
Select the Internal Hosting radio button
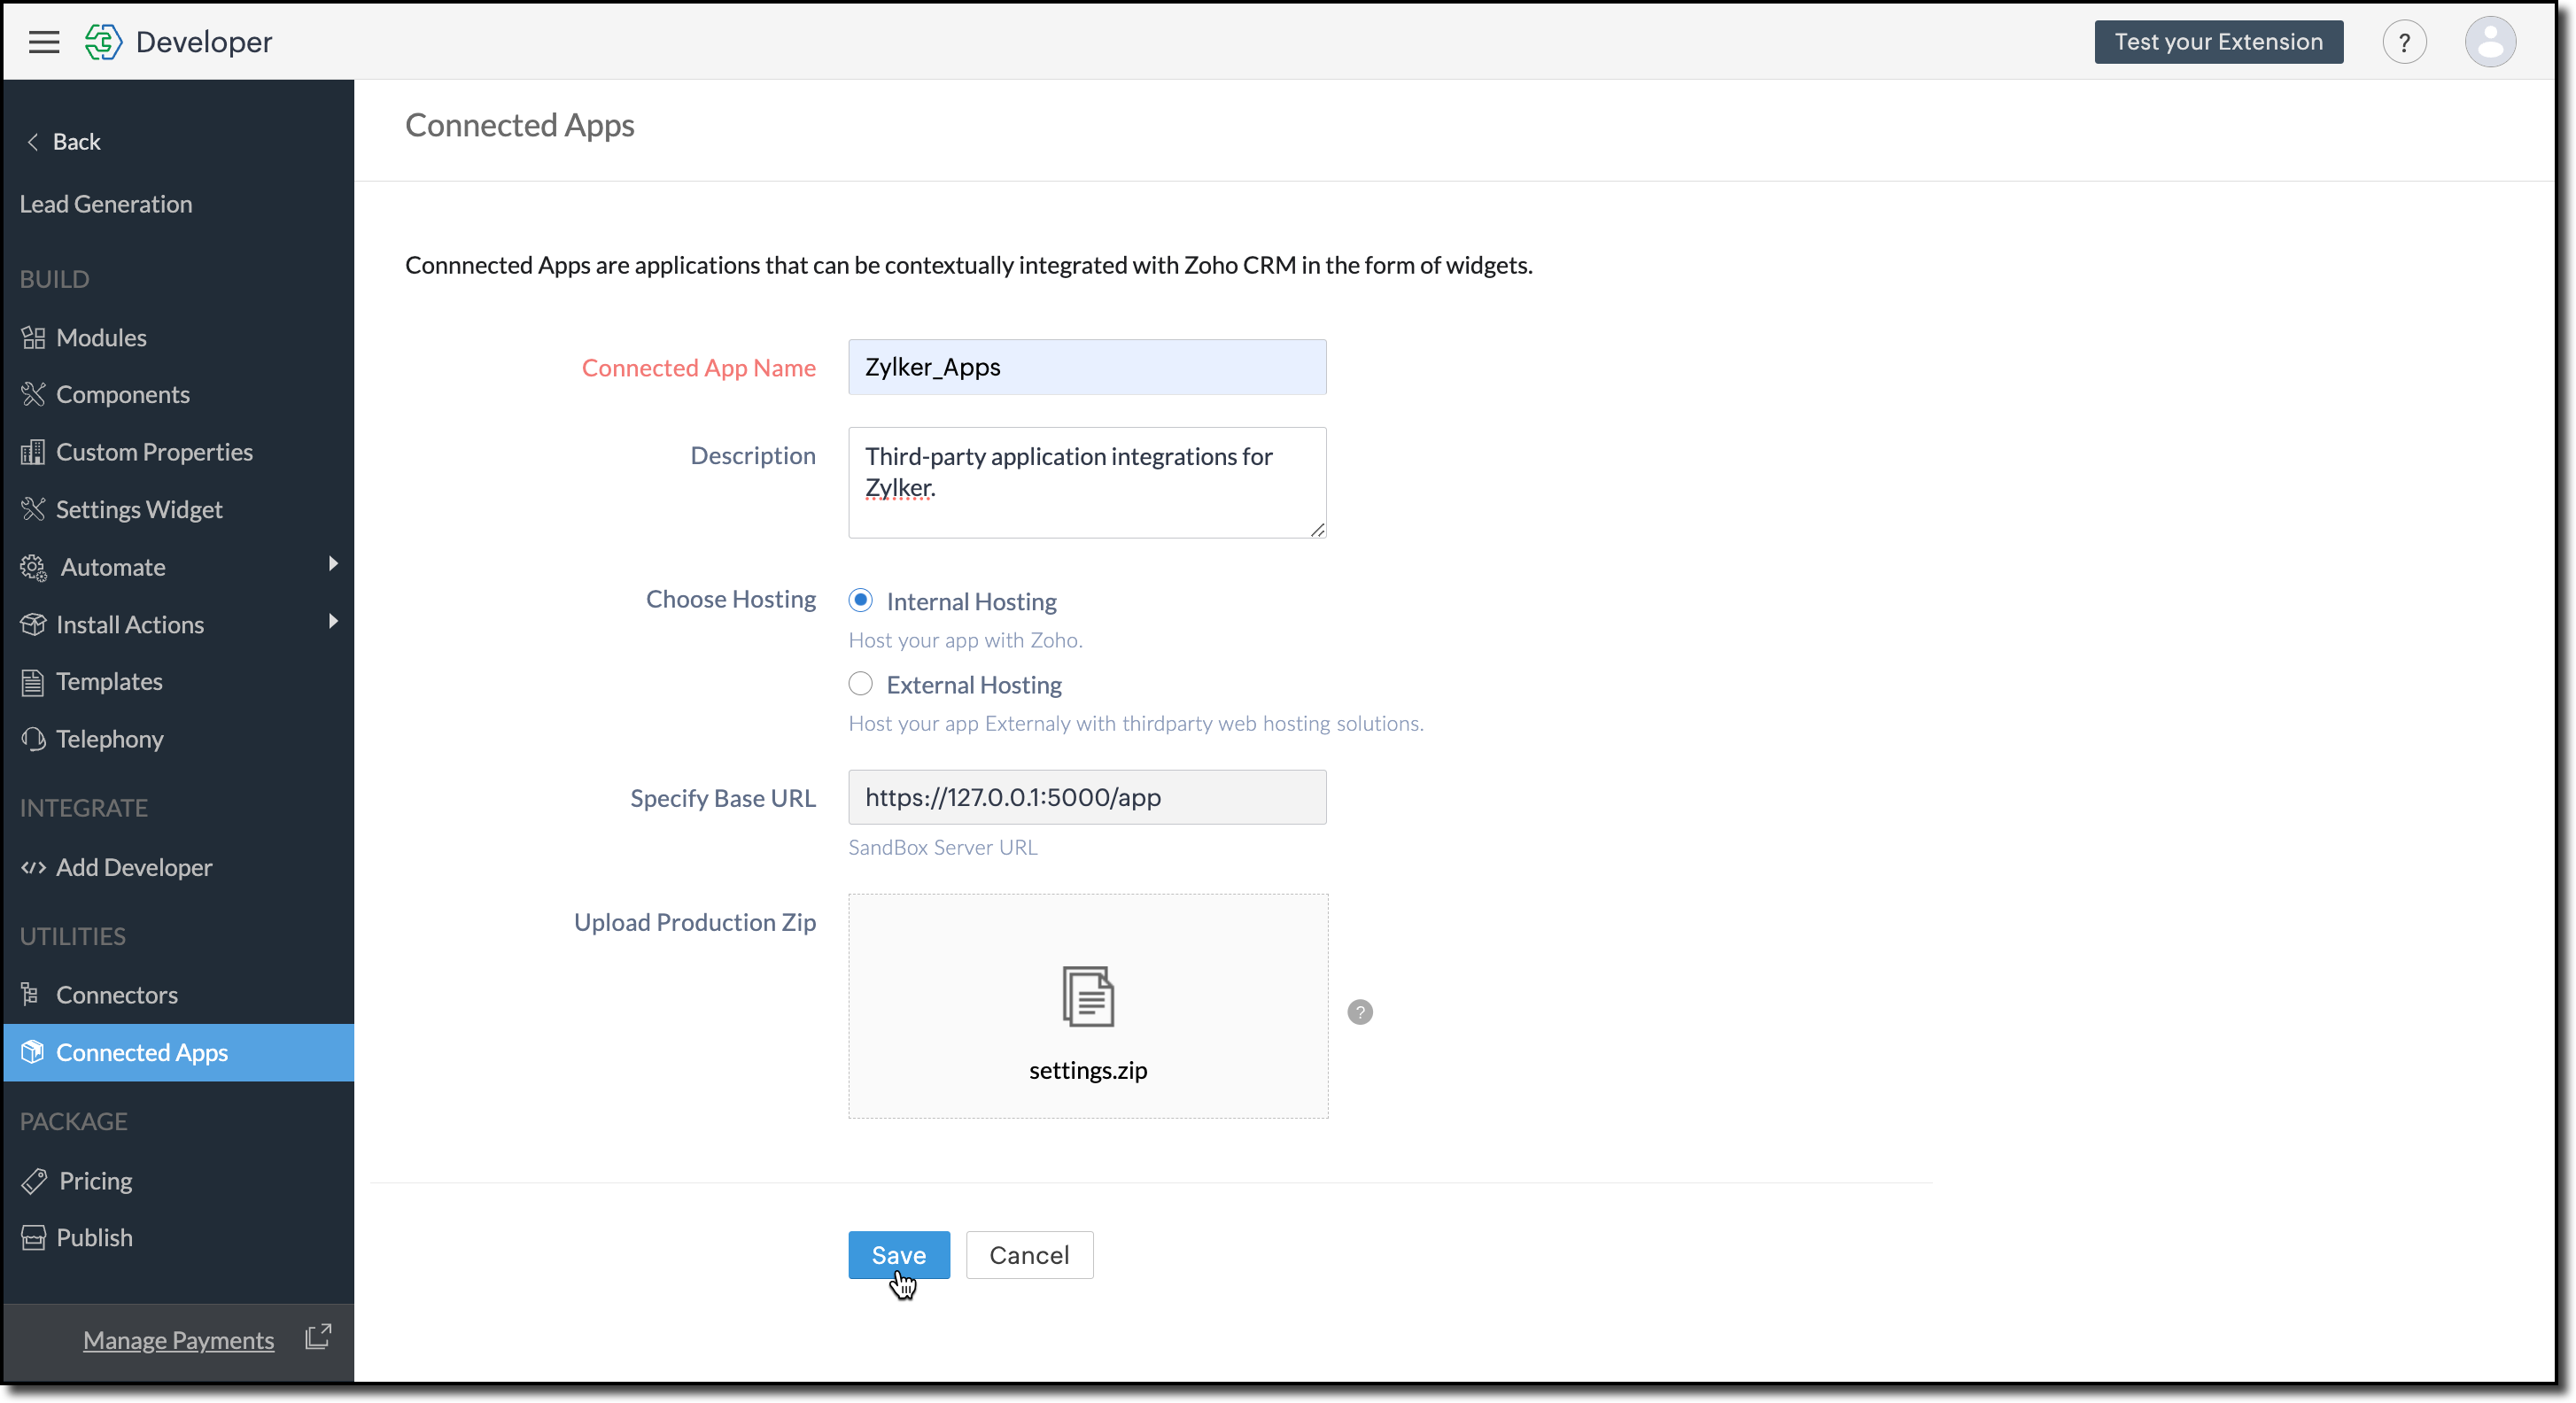(860, 600)
